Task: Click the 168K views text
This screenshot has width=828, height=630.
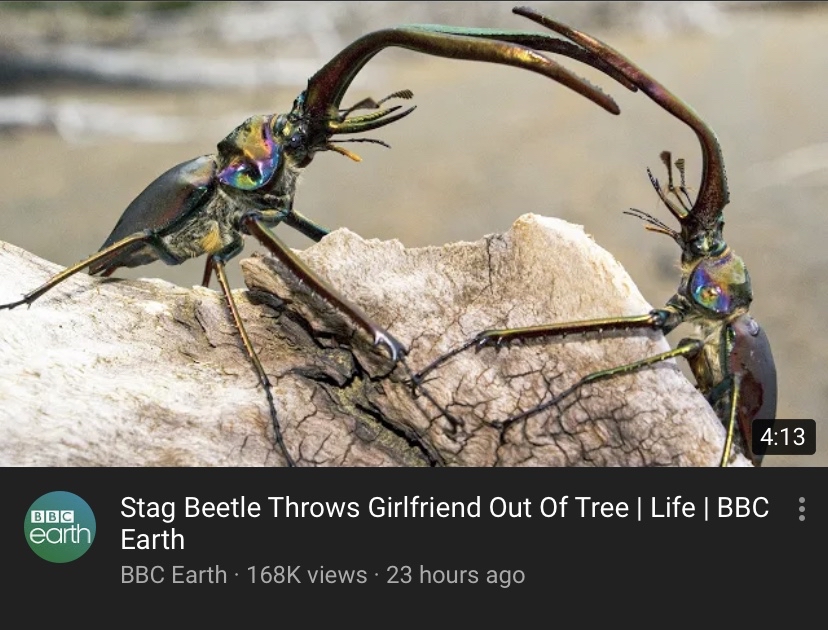Action: pos(306,575)
